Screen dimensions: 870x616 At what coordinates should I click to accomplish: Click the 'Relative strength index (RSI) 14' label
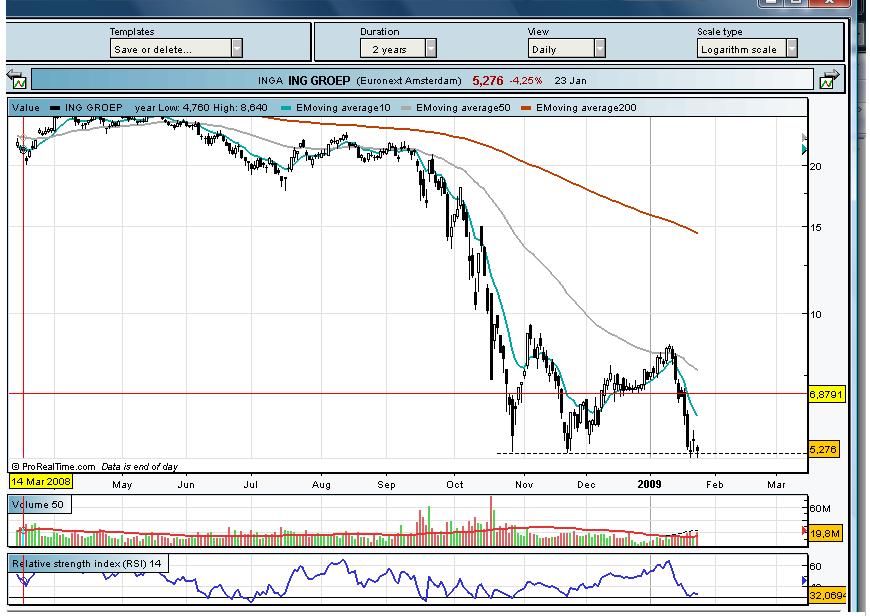click(87, 563)
